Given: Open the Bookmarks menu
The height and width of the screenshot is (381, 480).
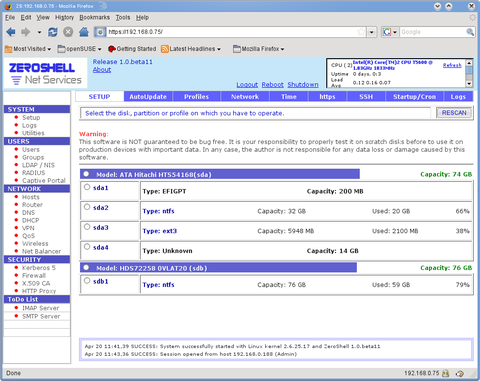Looking at the screenshot, I should click(94, 17).
